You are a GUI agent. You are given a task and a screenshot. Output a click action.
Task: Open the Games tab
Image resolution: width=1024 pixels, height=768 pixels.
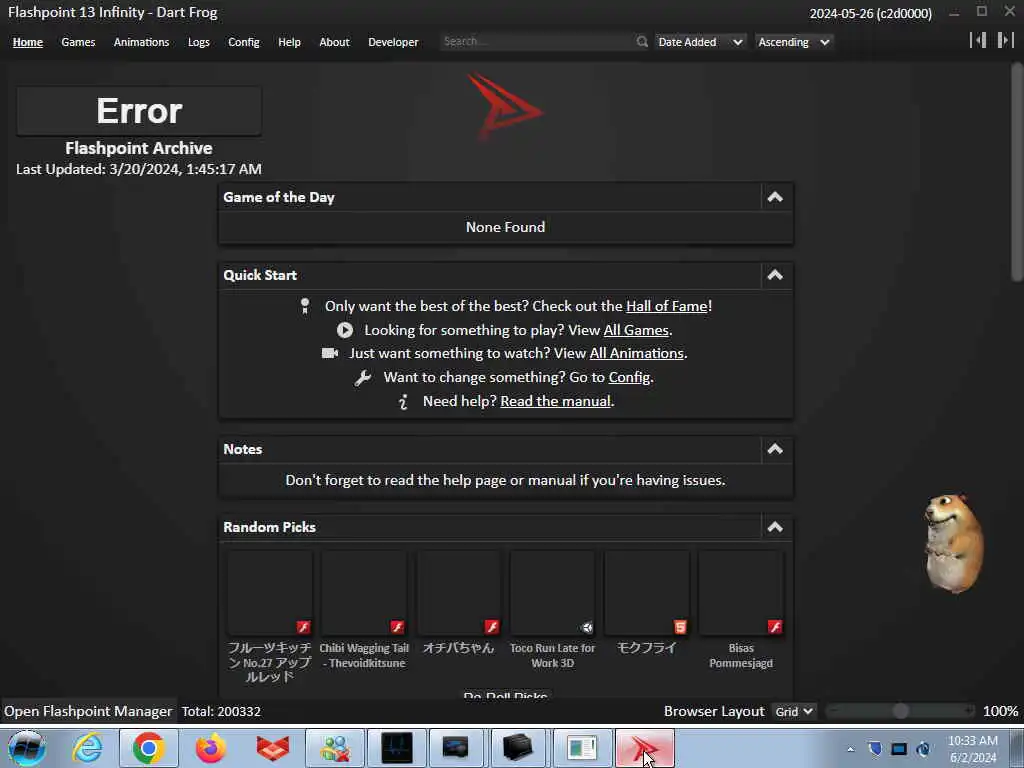[x=78, y=42]
